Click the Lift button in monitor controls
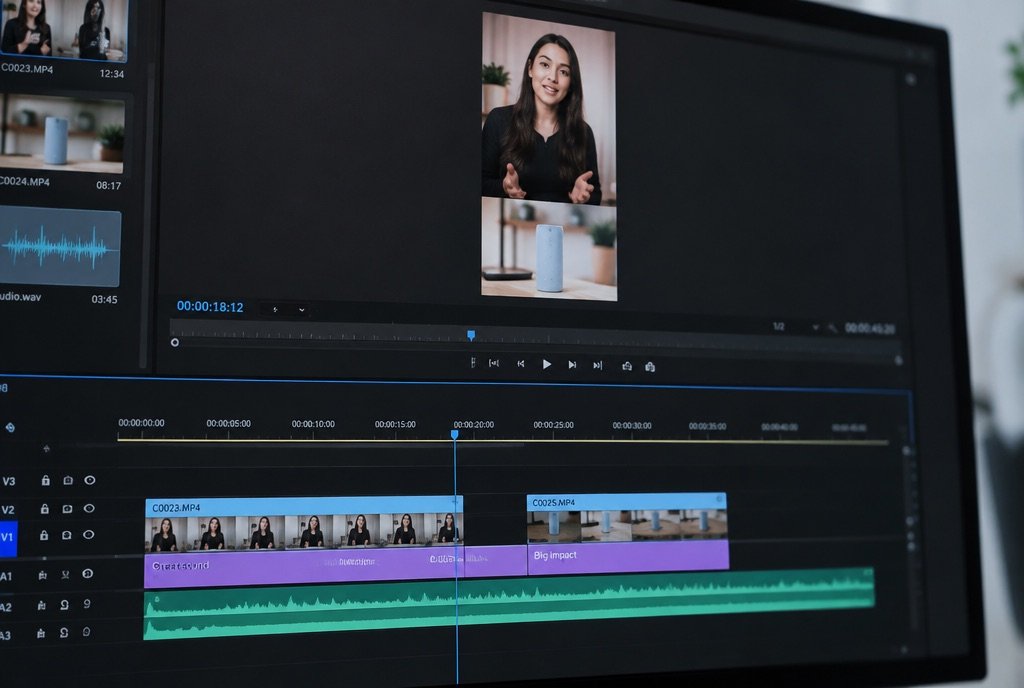Screen dimensions: 1024x688 tap(627, 366)
